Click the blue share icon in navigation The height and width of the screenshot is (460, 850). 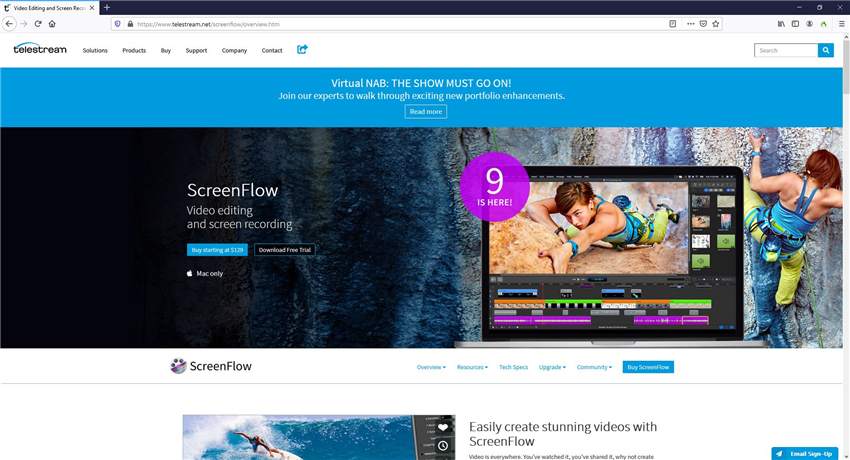[302, 49]
